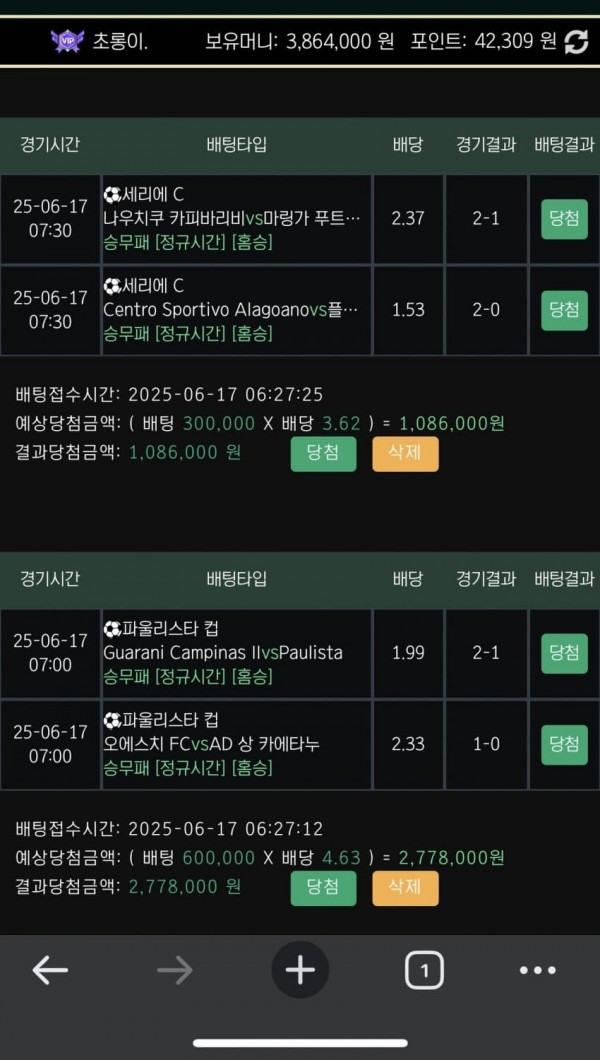
Task: Tap the 보유머니 balance amount in header
Action: (341, 41)
